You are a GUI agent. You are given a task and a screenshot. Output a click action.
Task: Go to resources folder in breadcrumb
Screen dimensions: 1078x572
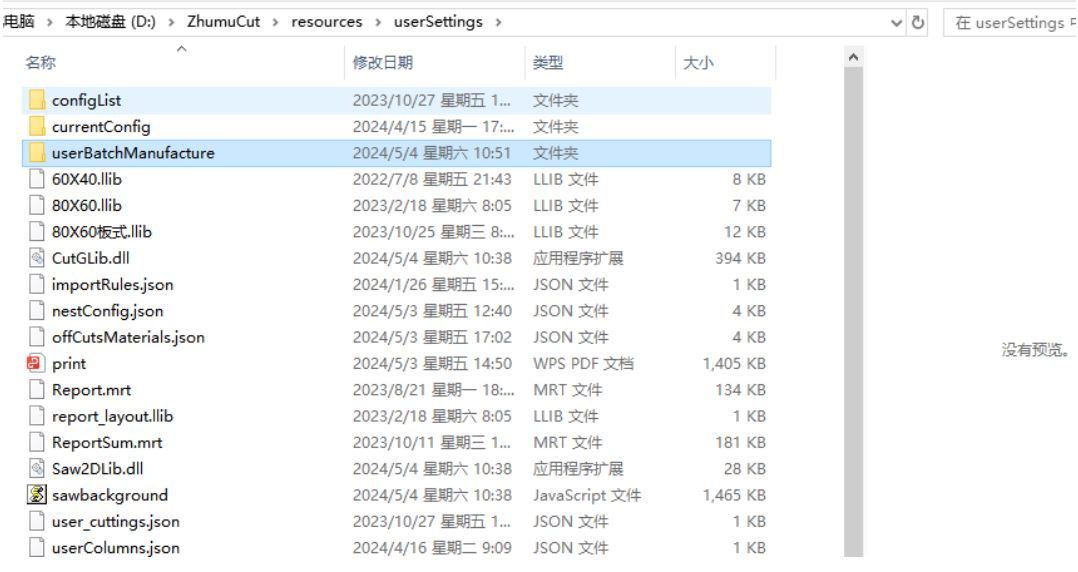[x=327, y=22]
